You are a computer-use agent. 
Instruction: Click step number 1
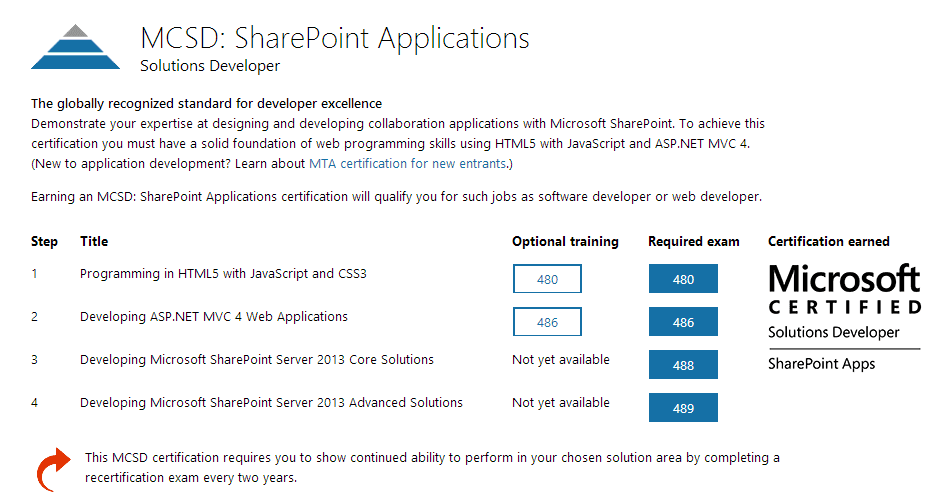(x=35, y=274)
